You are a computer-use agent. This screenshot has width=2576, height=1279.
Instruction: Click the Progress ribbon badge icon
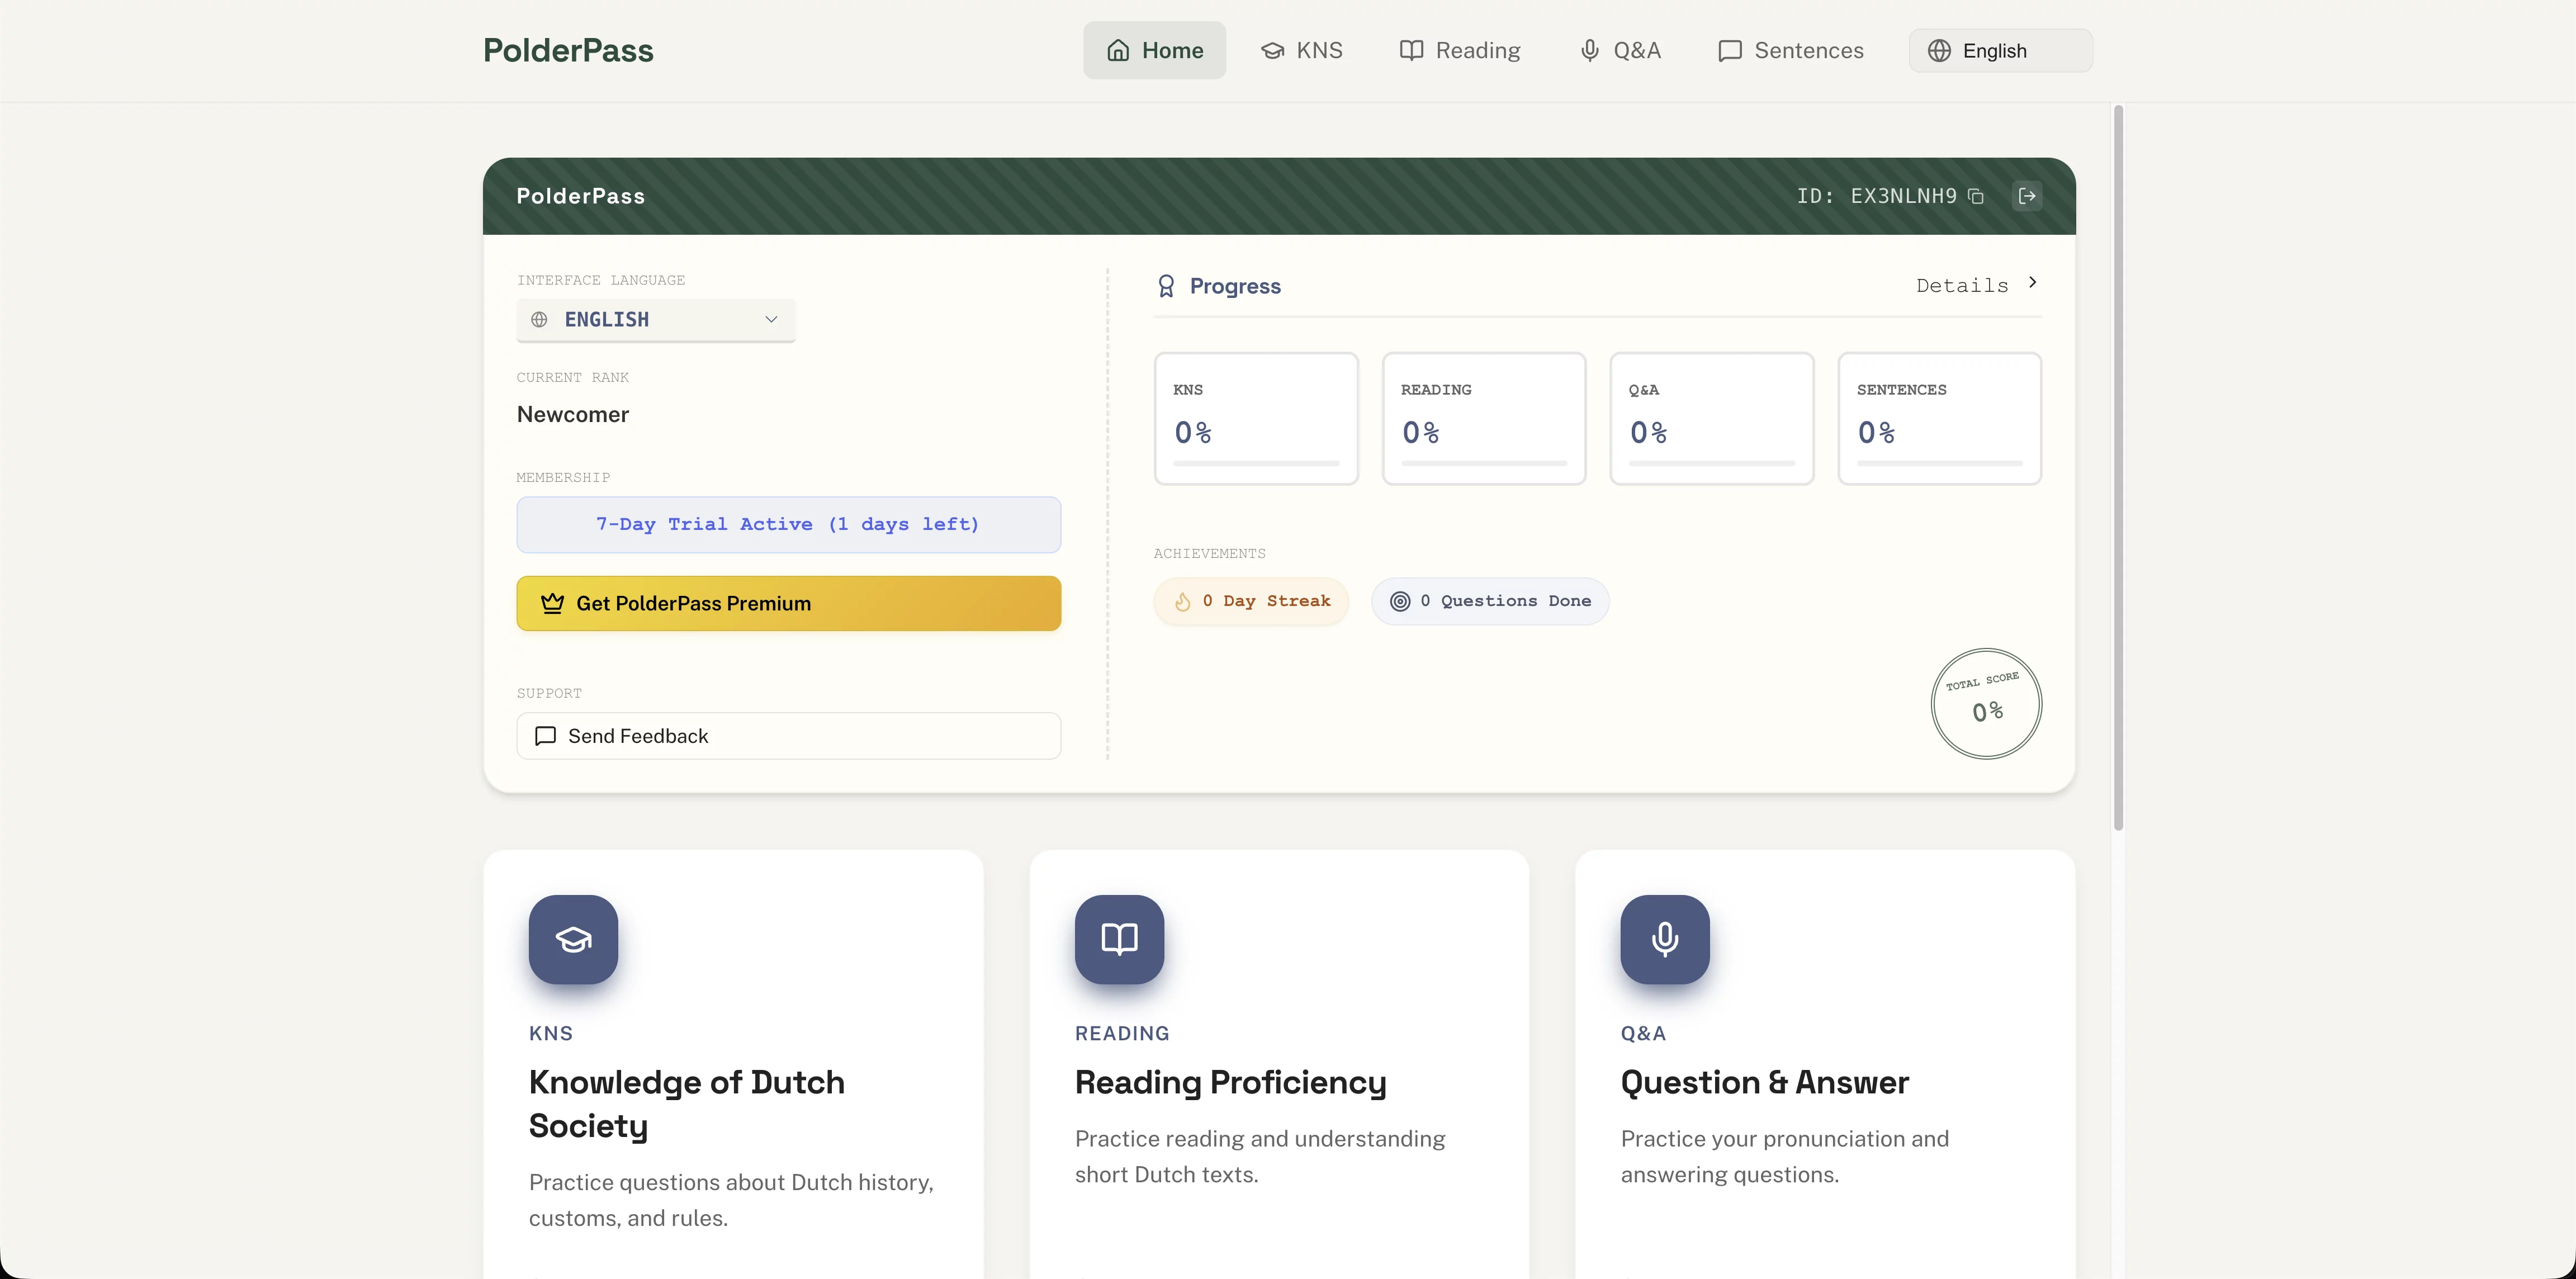click(x=1166, y=286)
